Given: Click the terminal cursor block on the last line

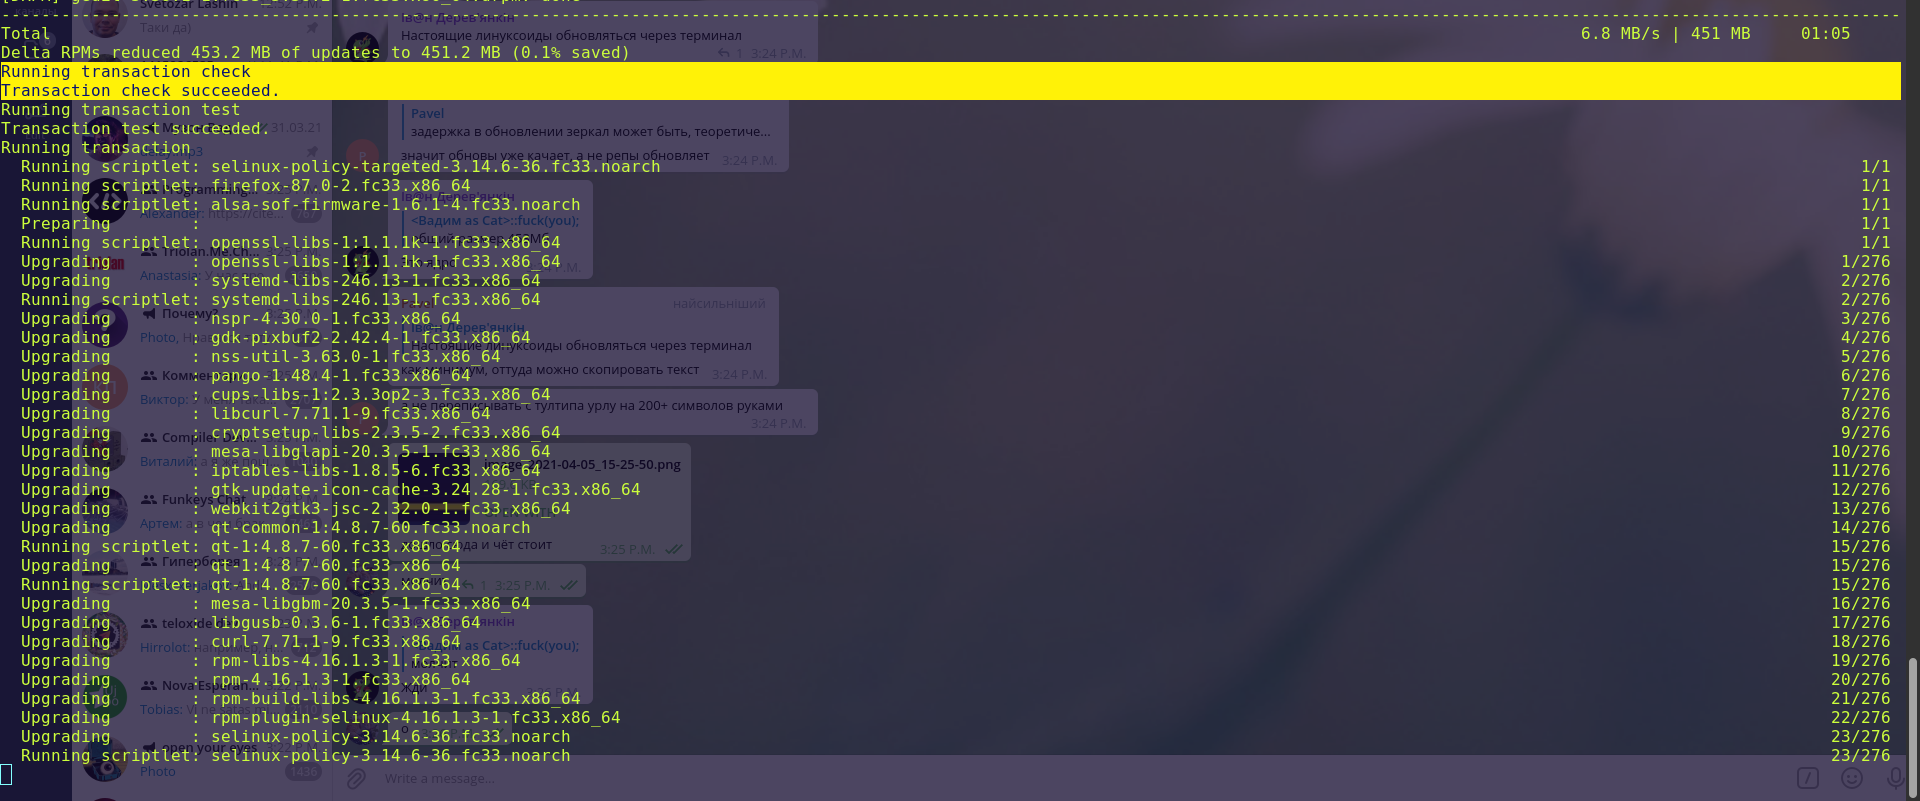Looking at the screenshot, I should (6, 774).
